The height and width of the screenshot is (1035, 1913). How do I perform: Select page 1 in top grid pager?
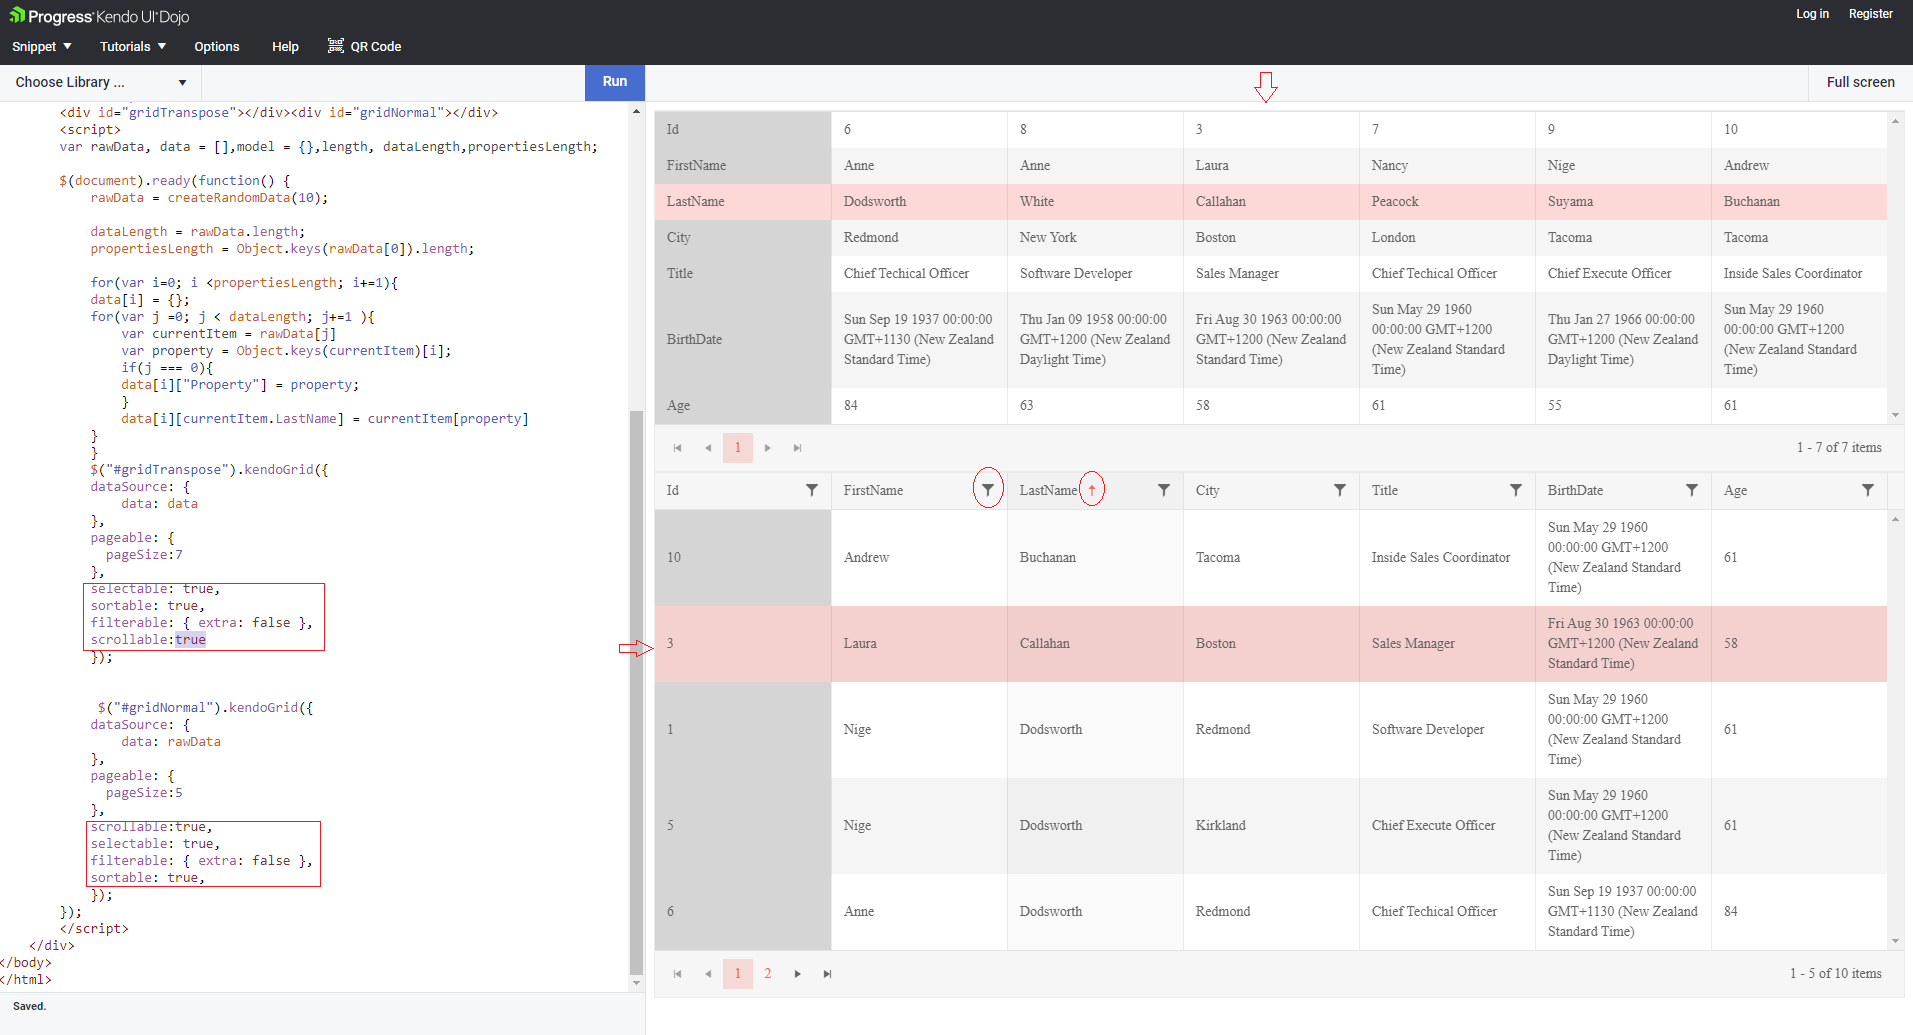pos(738,448)
